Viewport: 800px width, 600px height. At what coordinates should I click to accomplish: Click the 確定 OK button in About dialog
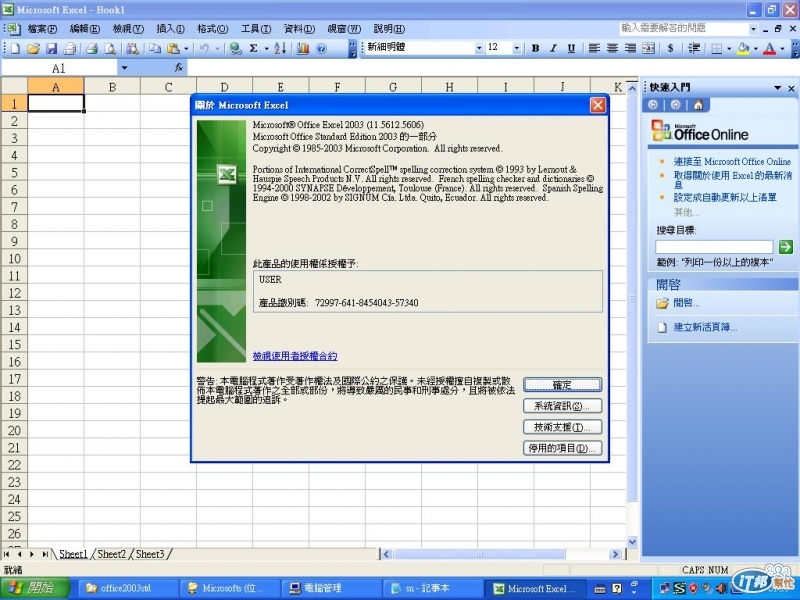(x=562, y=385)
